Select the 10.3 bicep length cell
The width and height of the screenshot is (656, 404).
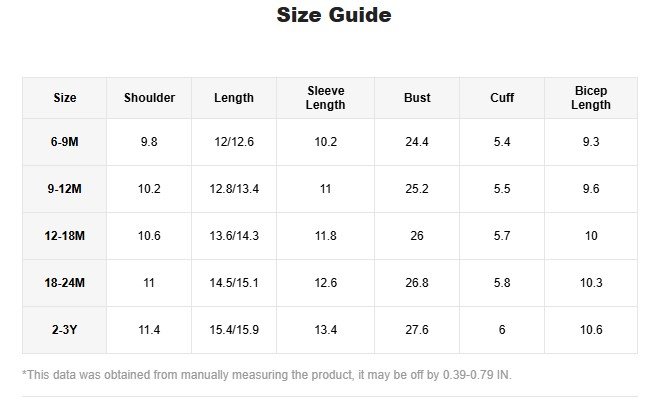(x=590, y=283)
